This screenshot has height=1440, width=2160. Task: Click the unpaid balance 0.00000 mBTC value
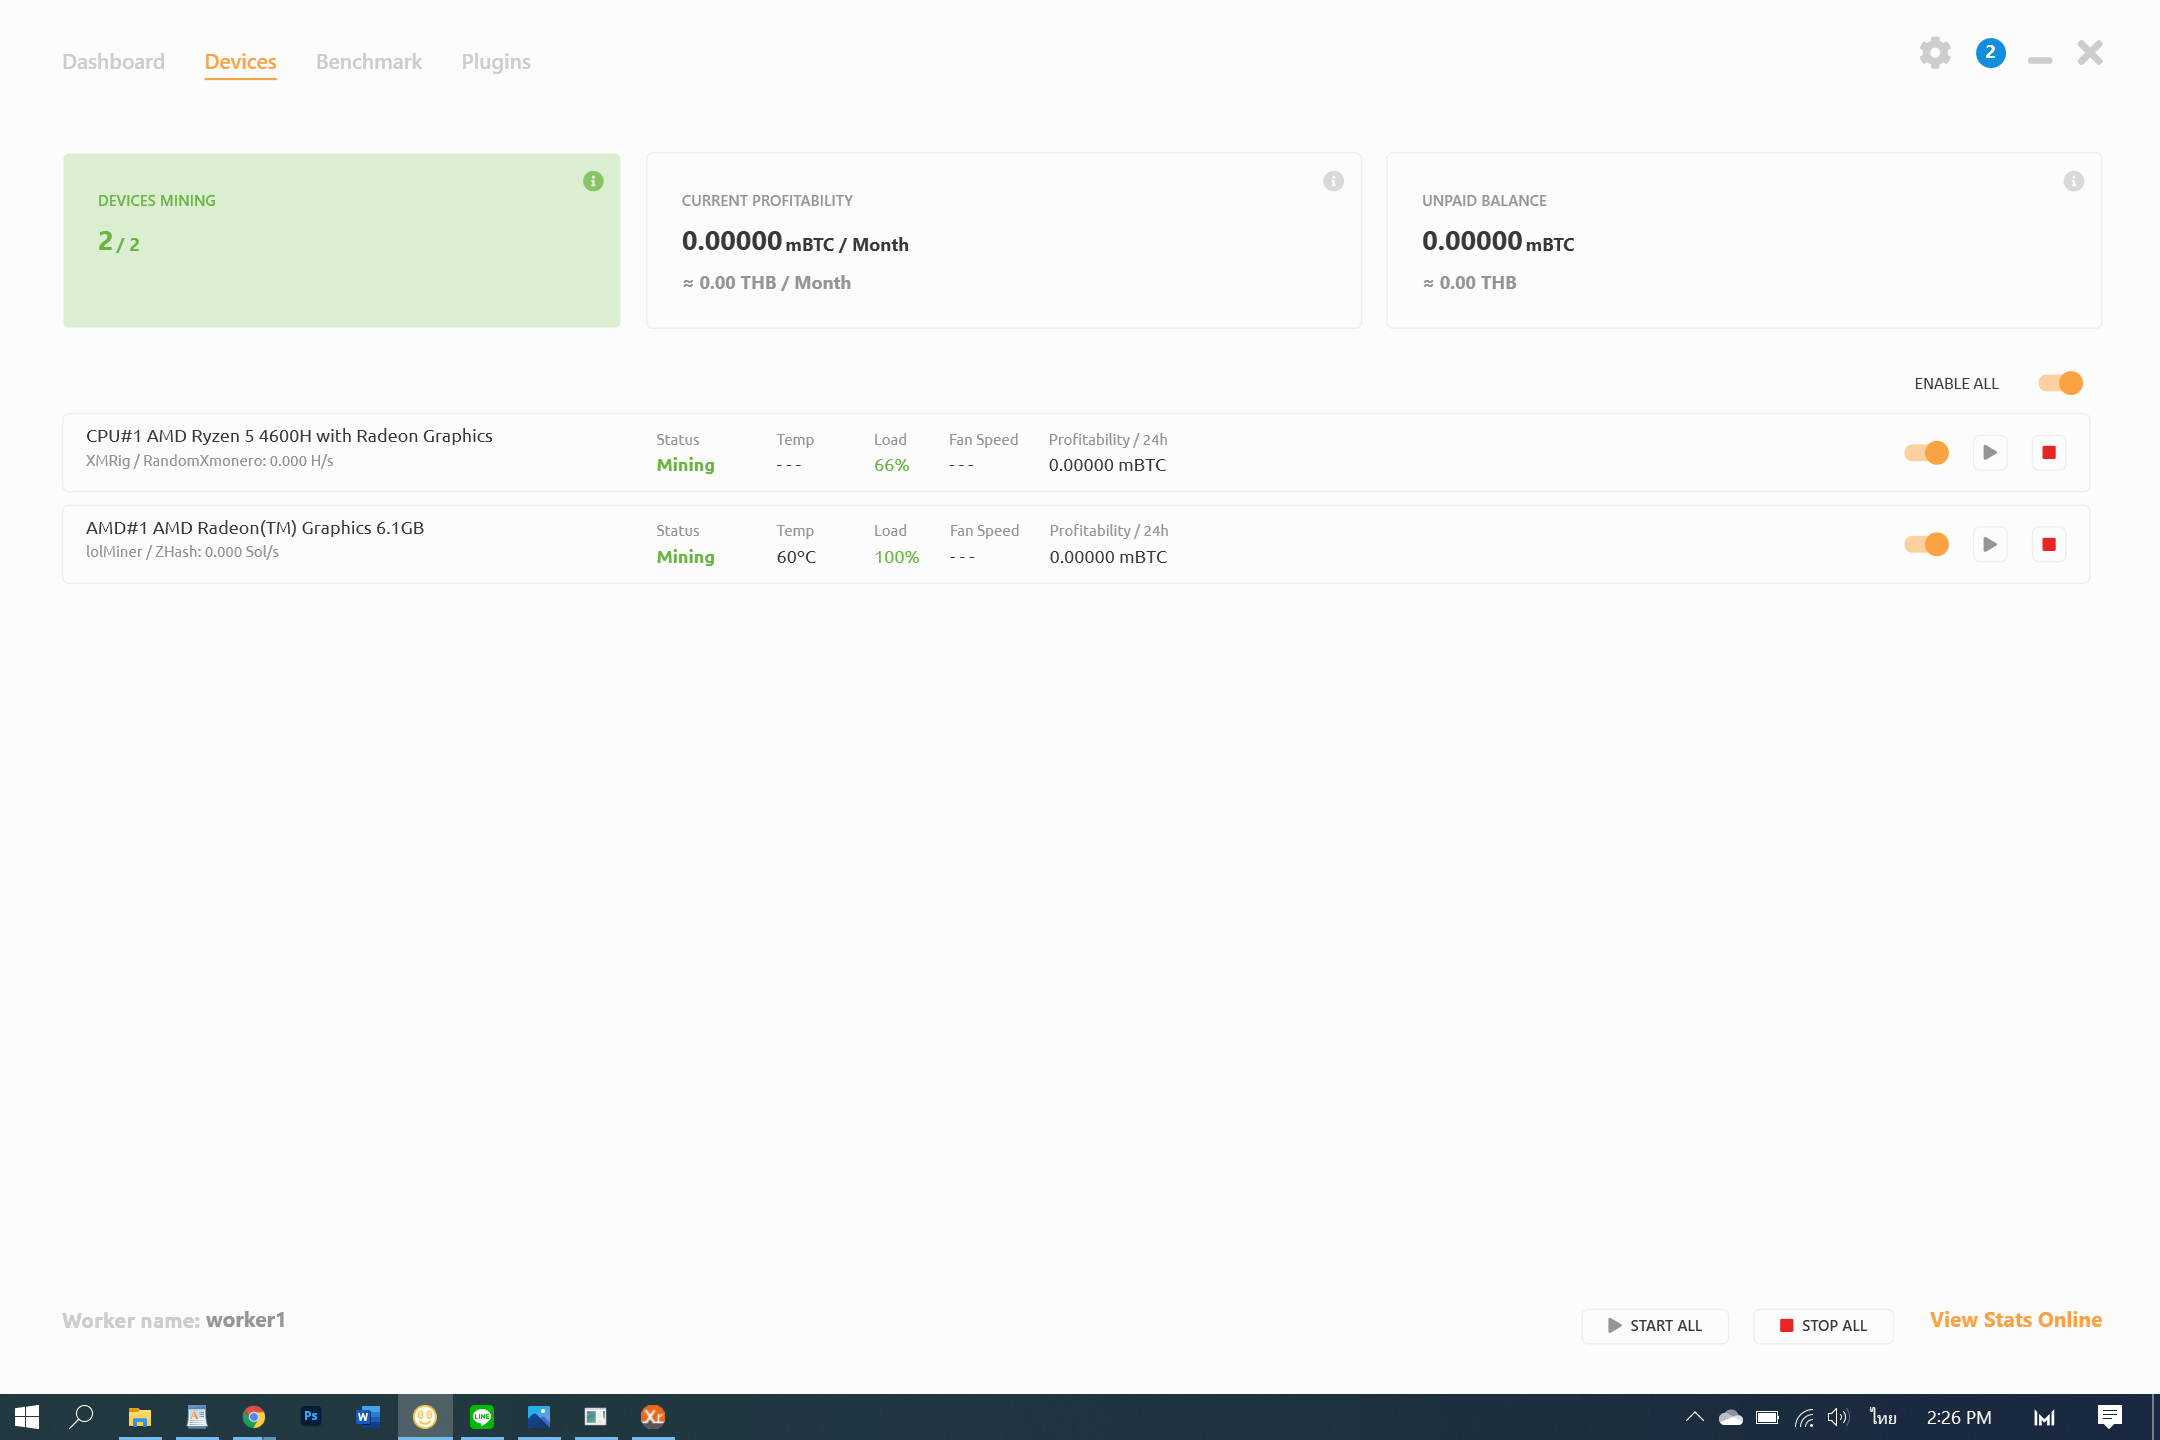(x=1498, y=242)
